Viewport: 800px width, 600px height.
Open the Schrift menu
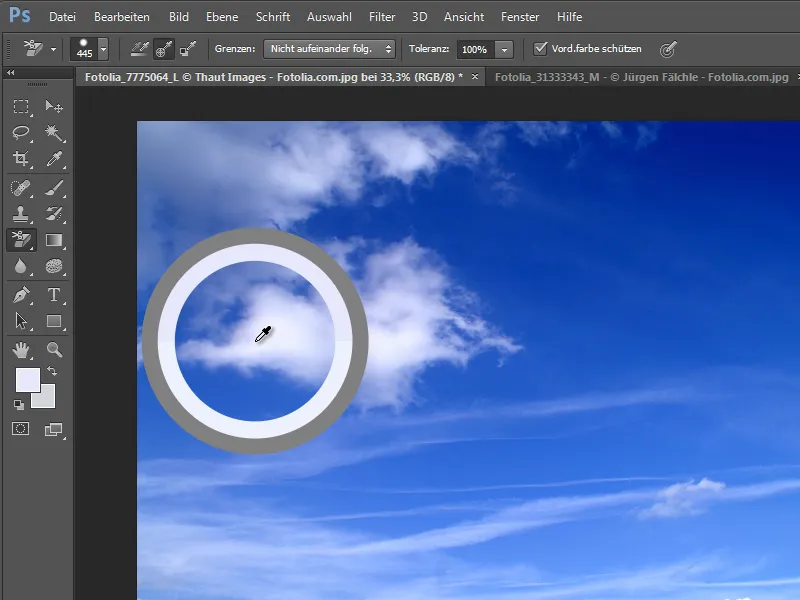273,17
